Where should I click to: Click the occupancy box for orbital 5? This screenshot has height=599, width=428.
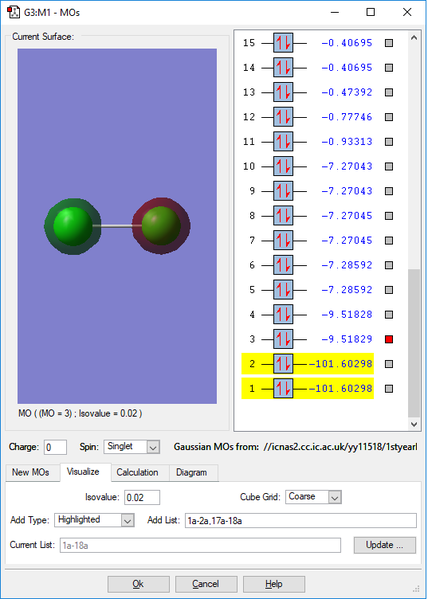pos(283,290)
